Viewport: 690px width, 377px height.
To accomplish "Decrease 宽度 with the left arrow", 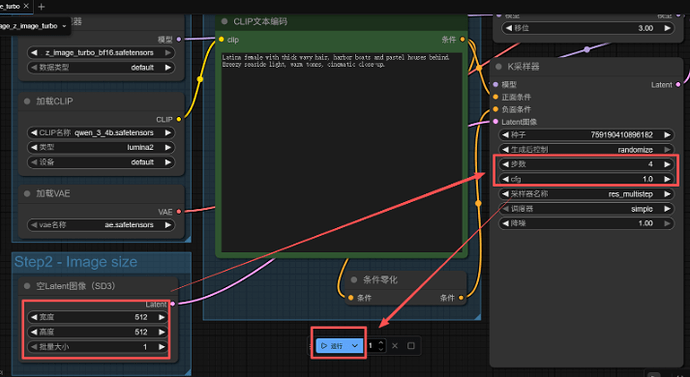I will pyautogui.click(x=34, y=317).
